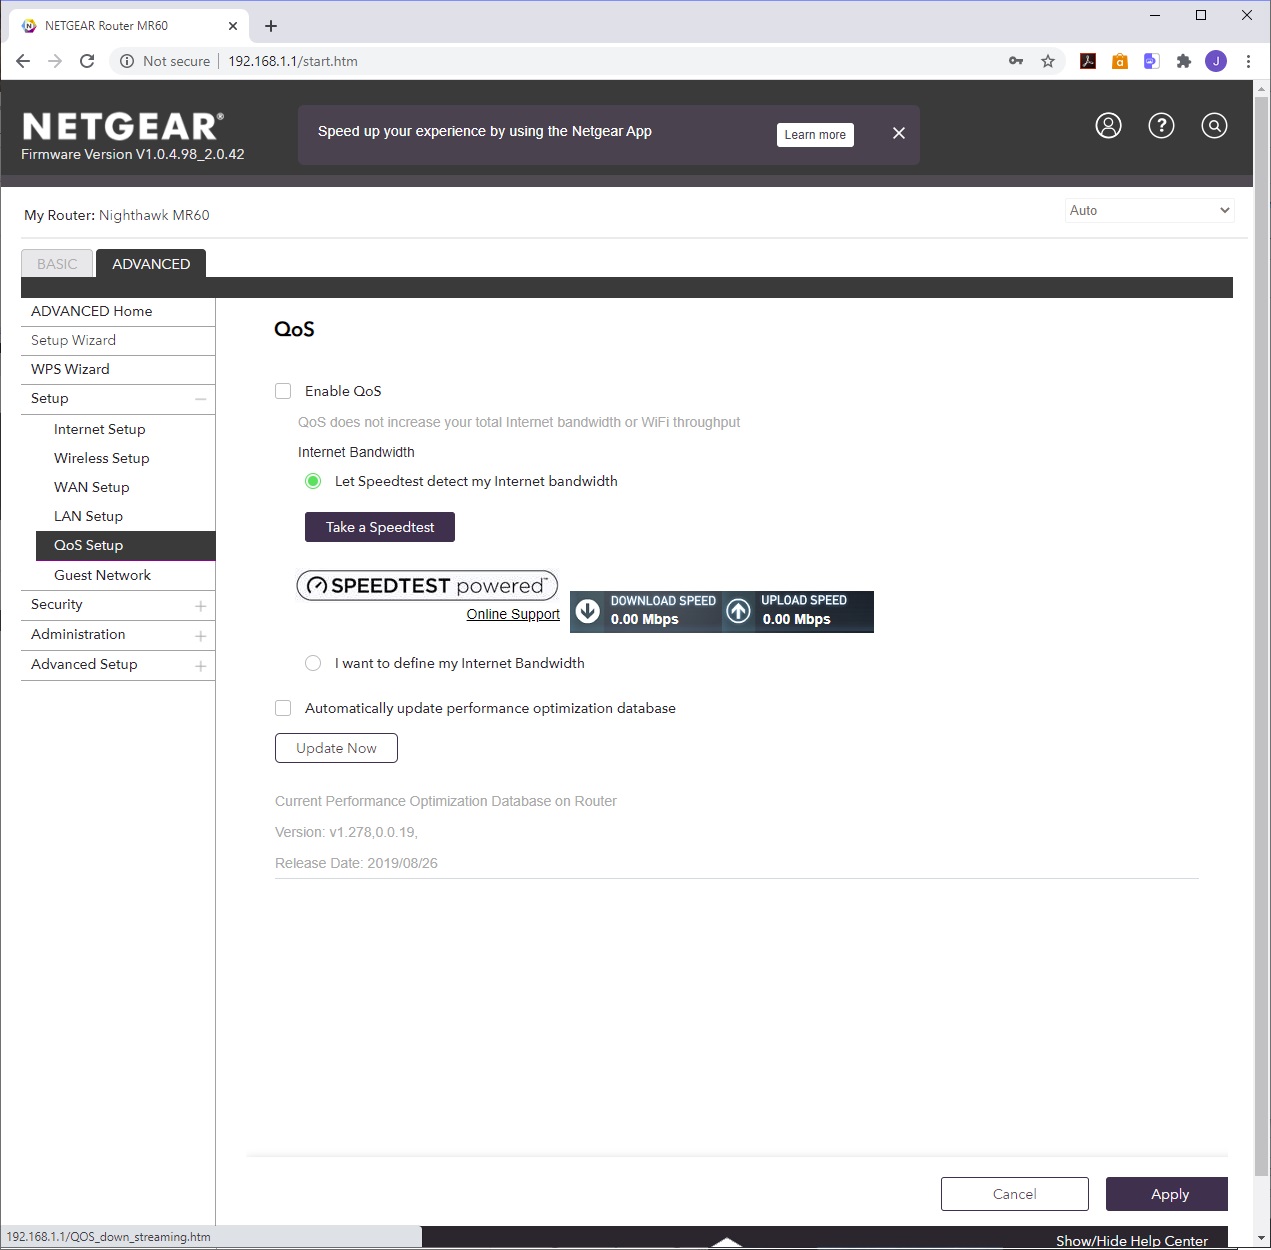Click Take a Speedtest button
This screenshot has width=1271, height=1250.
pyautogui.click(x=380, y=527)
